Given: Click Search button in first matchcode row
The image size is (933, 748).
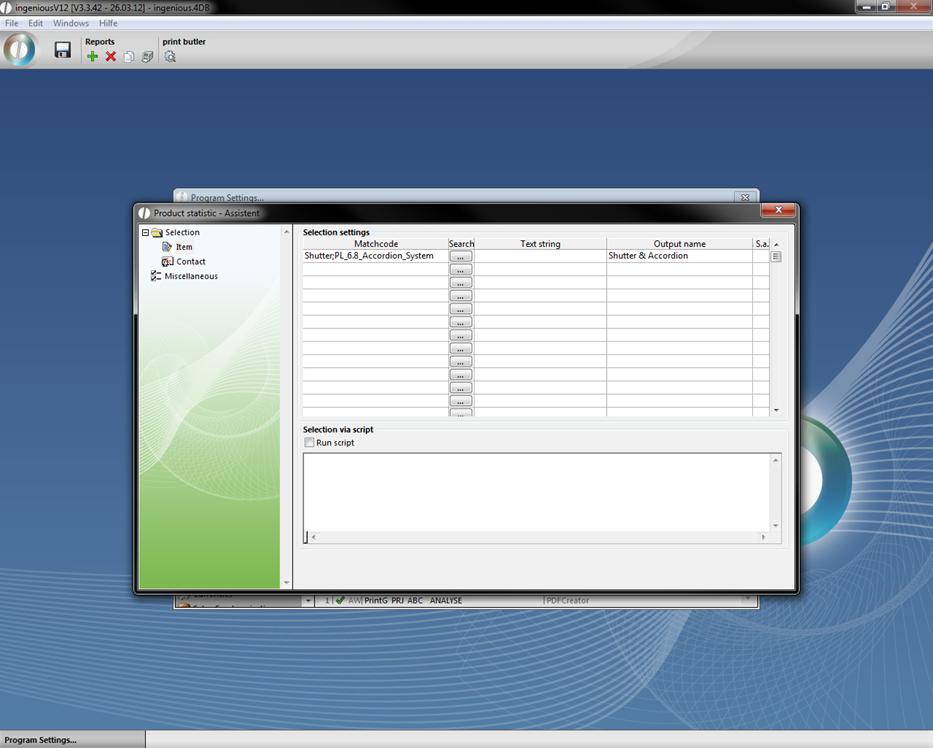Looking at the screenshot, I should tap(460, 257).
